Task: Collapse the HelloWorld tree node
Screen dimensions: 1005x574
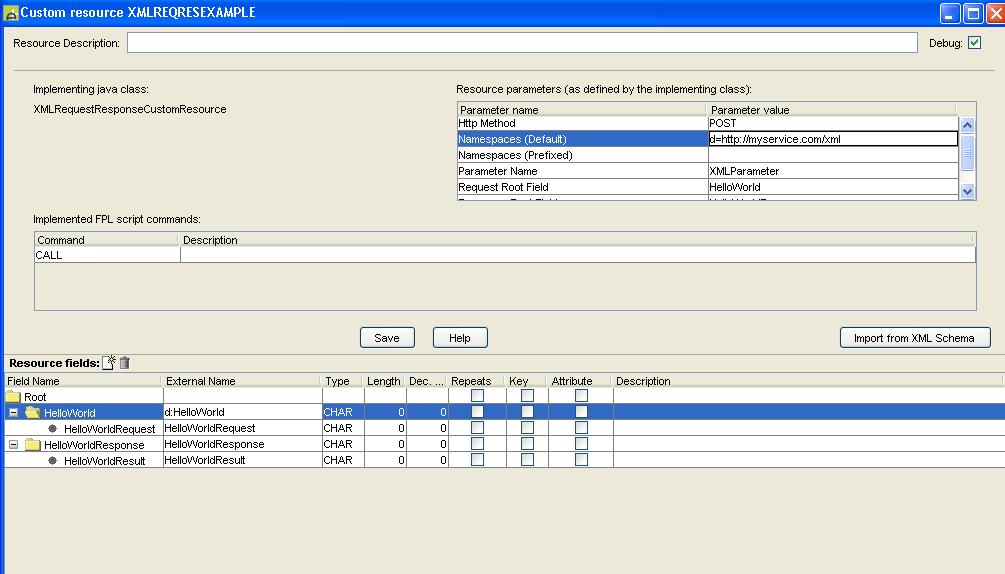Action: (13, 412)
